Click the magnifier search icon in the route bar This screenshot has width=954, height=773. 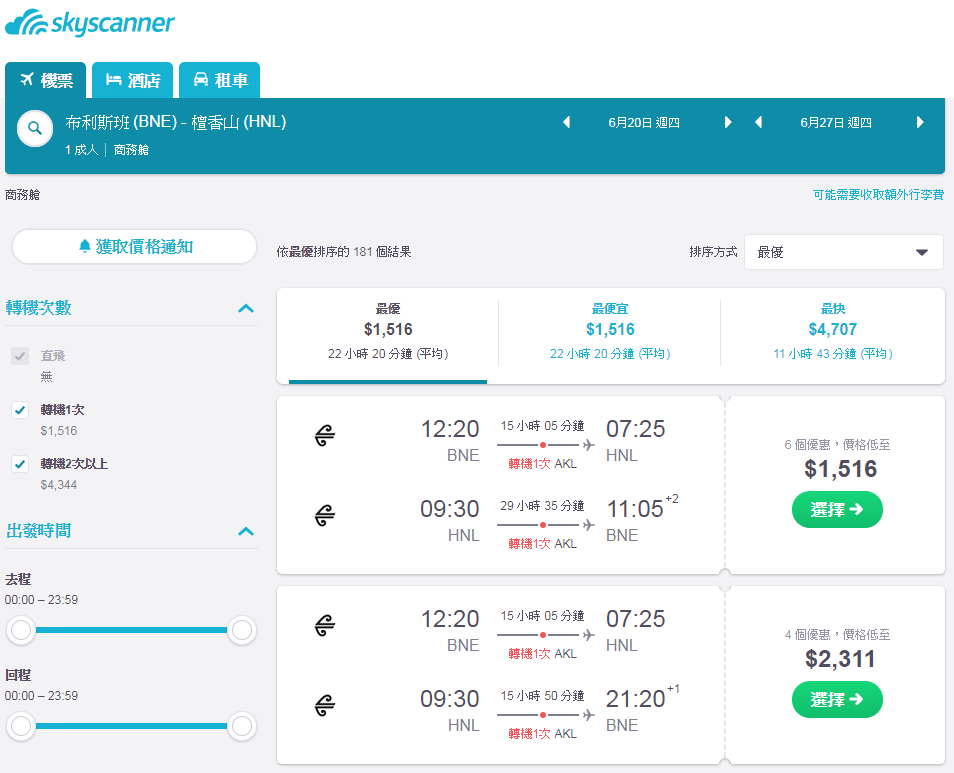(35, 128)
